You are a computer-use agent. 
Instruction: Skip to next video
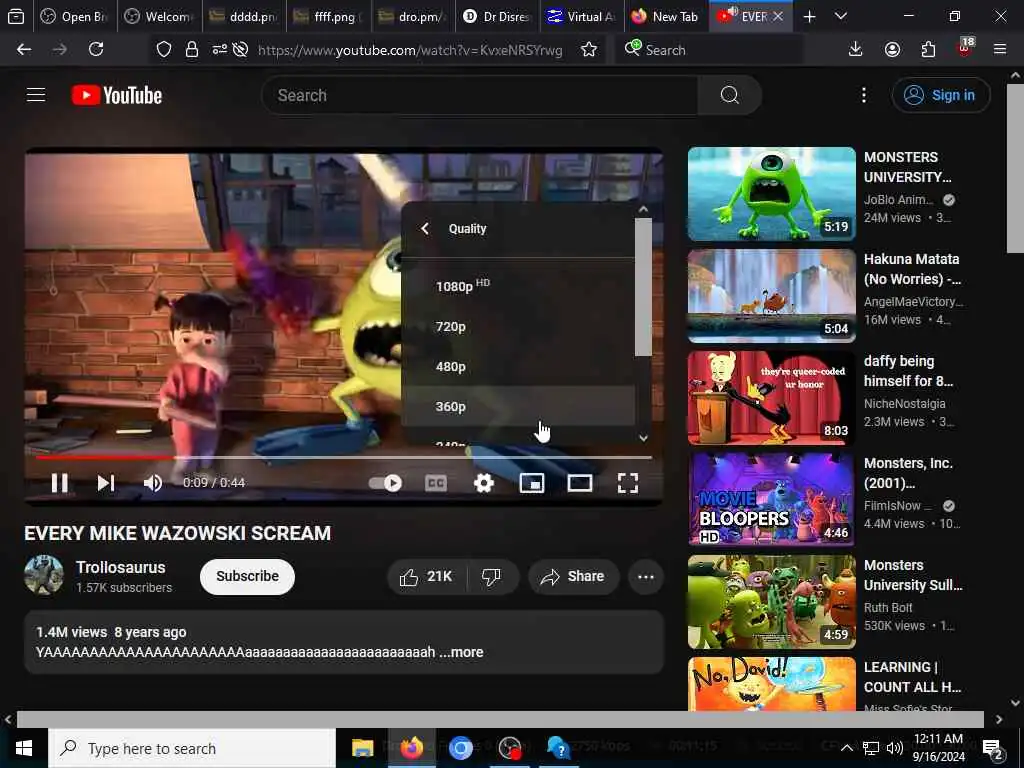click(106, 483)
